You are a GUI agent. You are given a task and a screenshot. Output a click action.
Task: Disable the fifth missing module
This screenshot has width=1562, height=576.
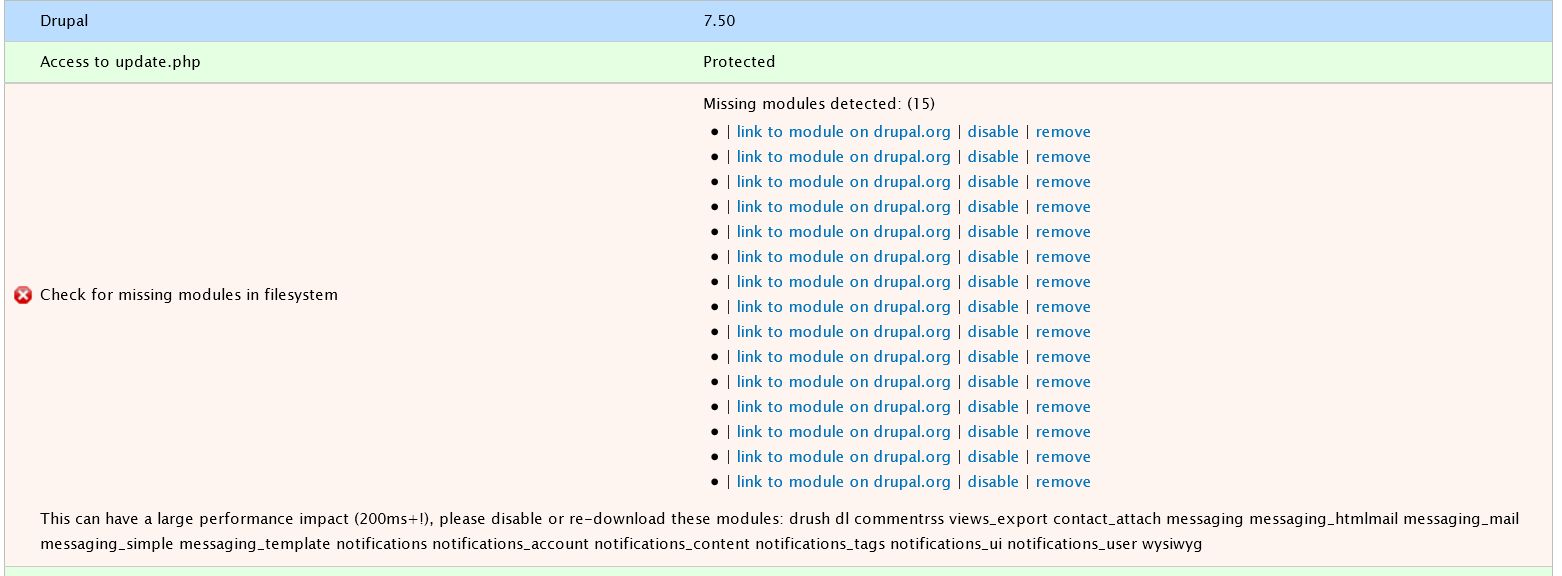click(x=993, y=231)
